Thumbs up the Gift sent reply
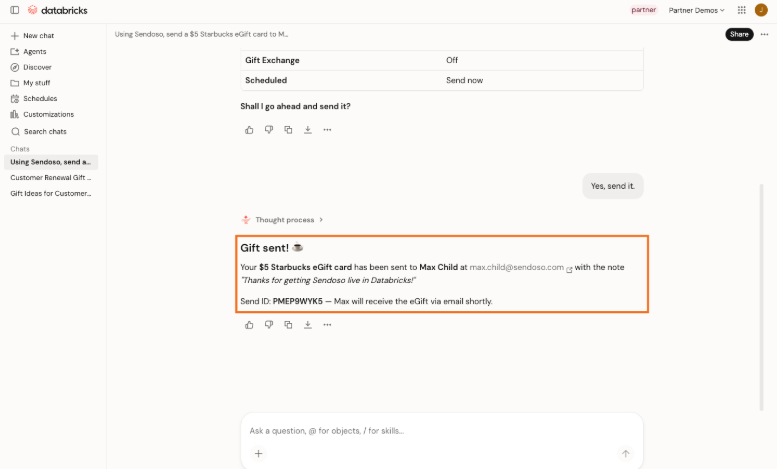Viewport: 777px width, 469px height. [x=249, y=325]
